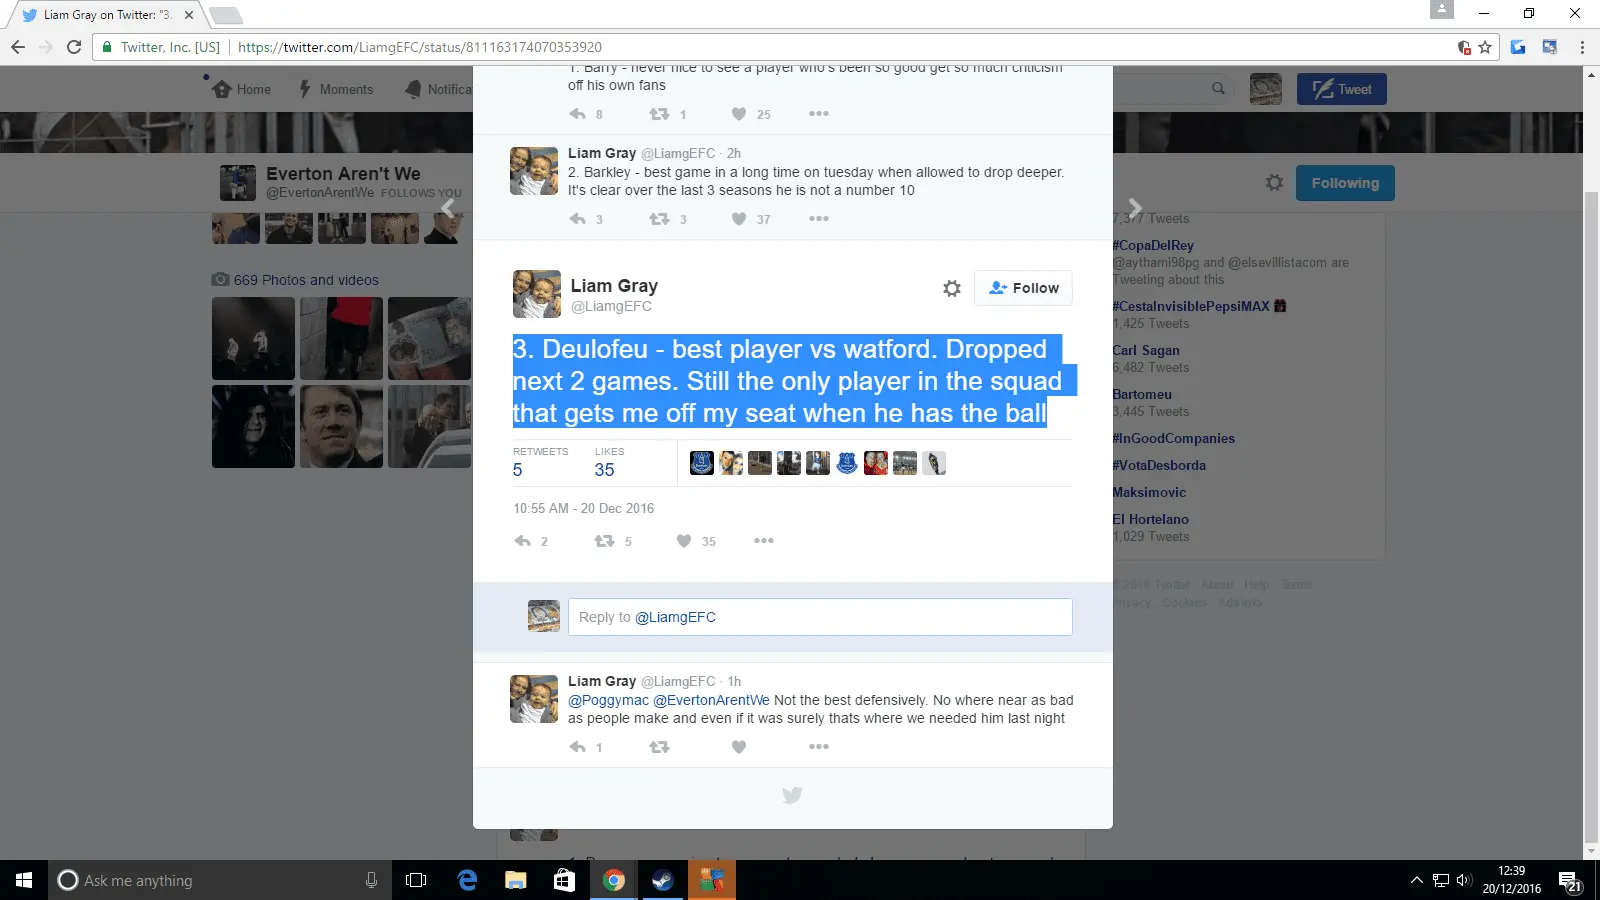Open Steam from the taskbar
1600x900 pixels.
pos(662,880)
